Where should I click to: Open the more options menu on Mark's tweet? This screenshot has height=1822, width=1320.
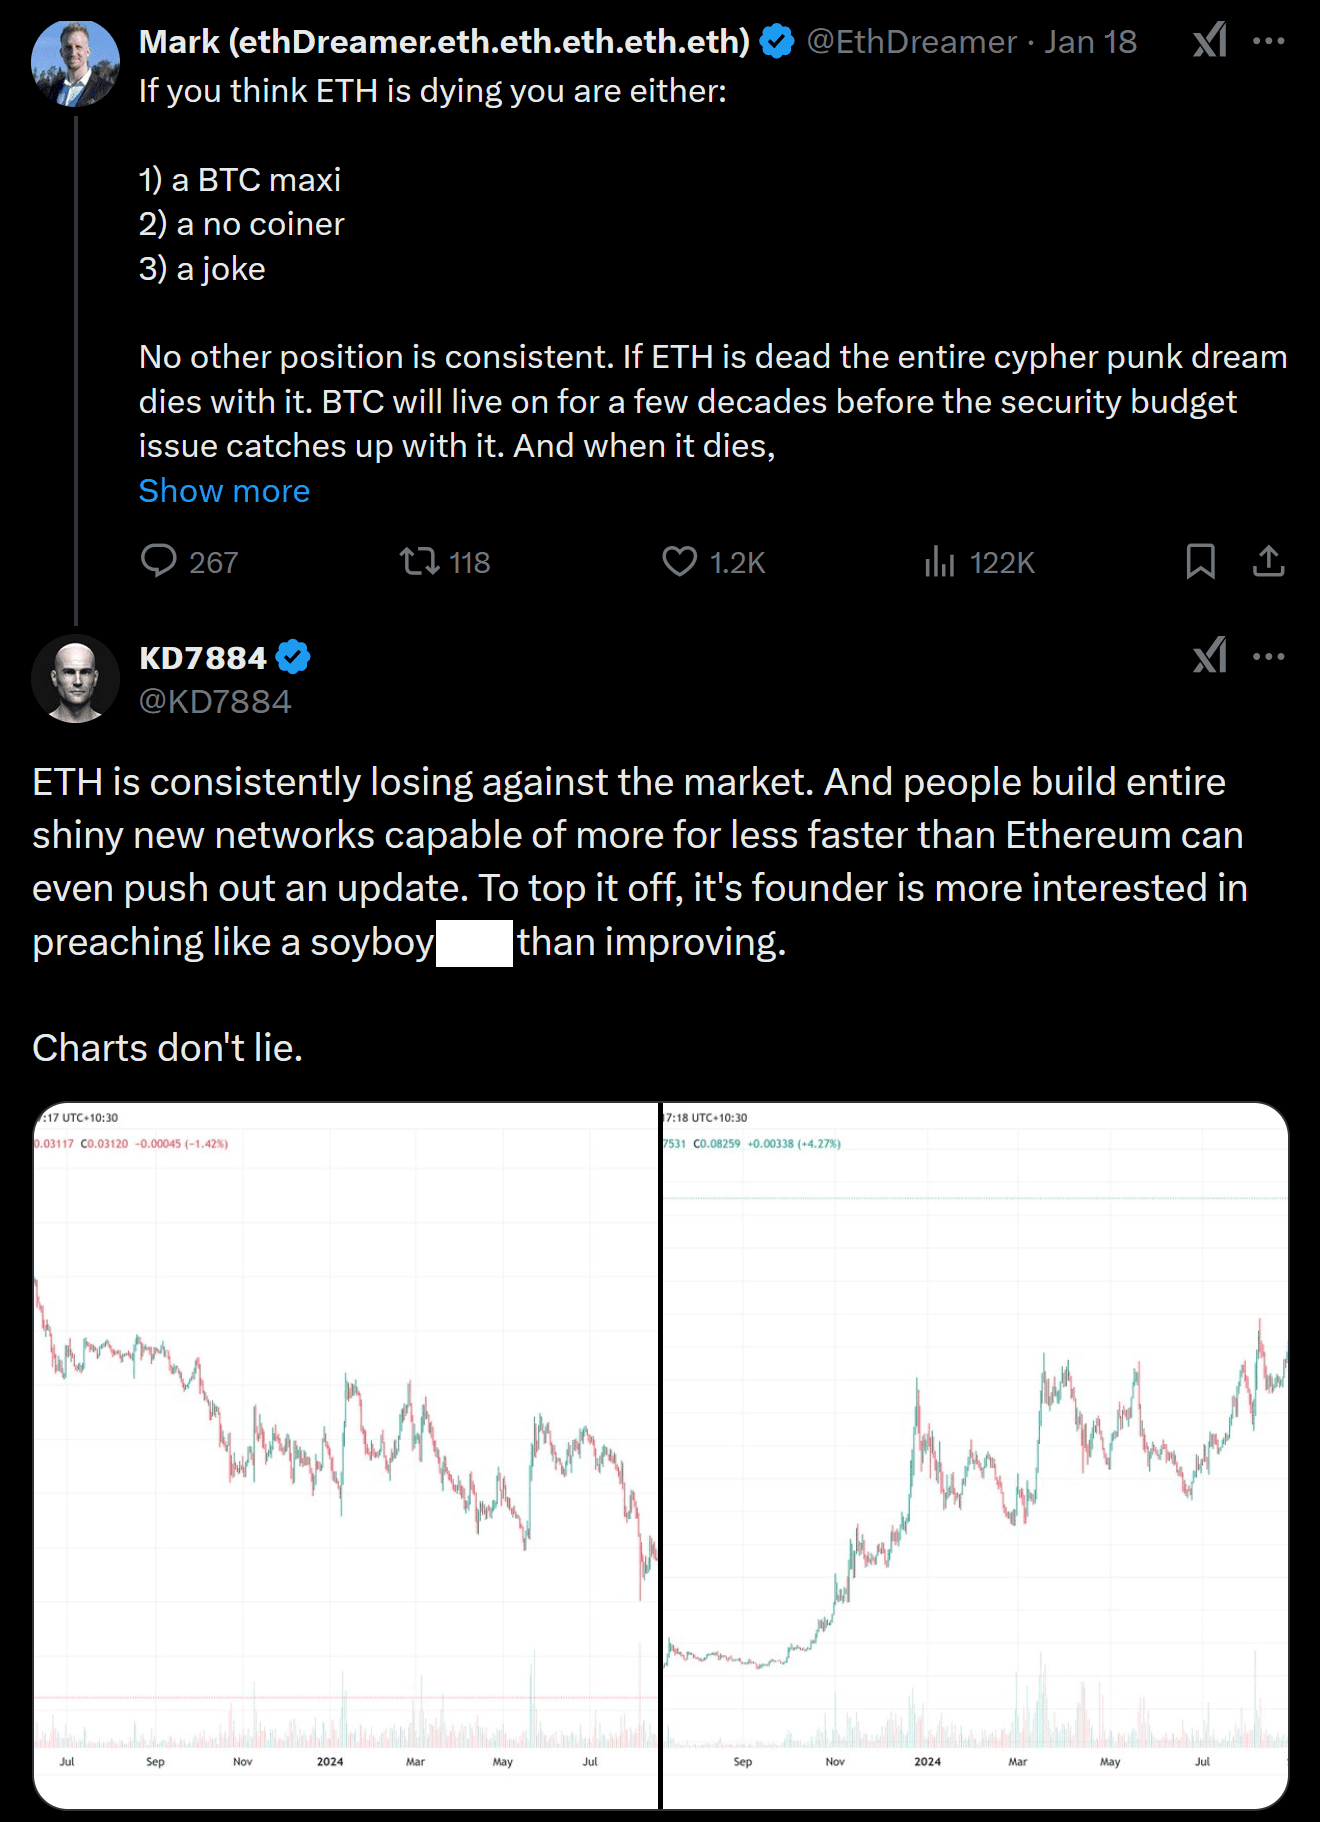[1268, 41]
